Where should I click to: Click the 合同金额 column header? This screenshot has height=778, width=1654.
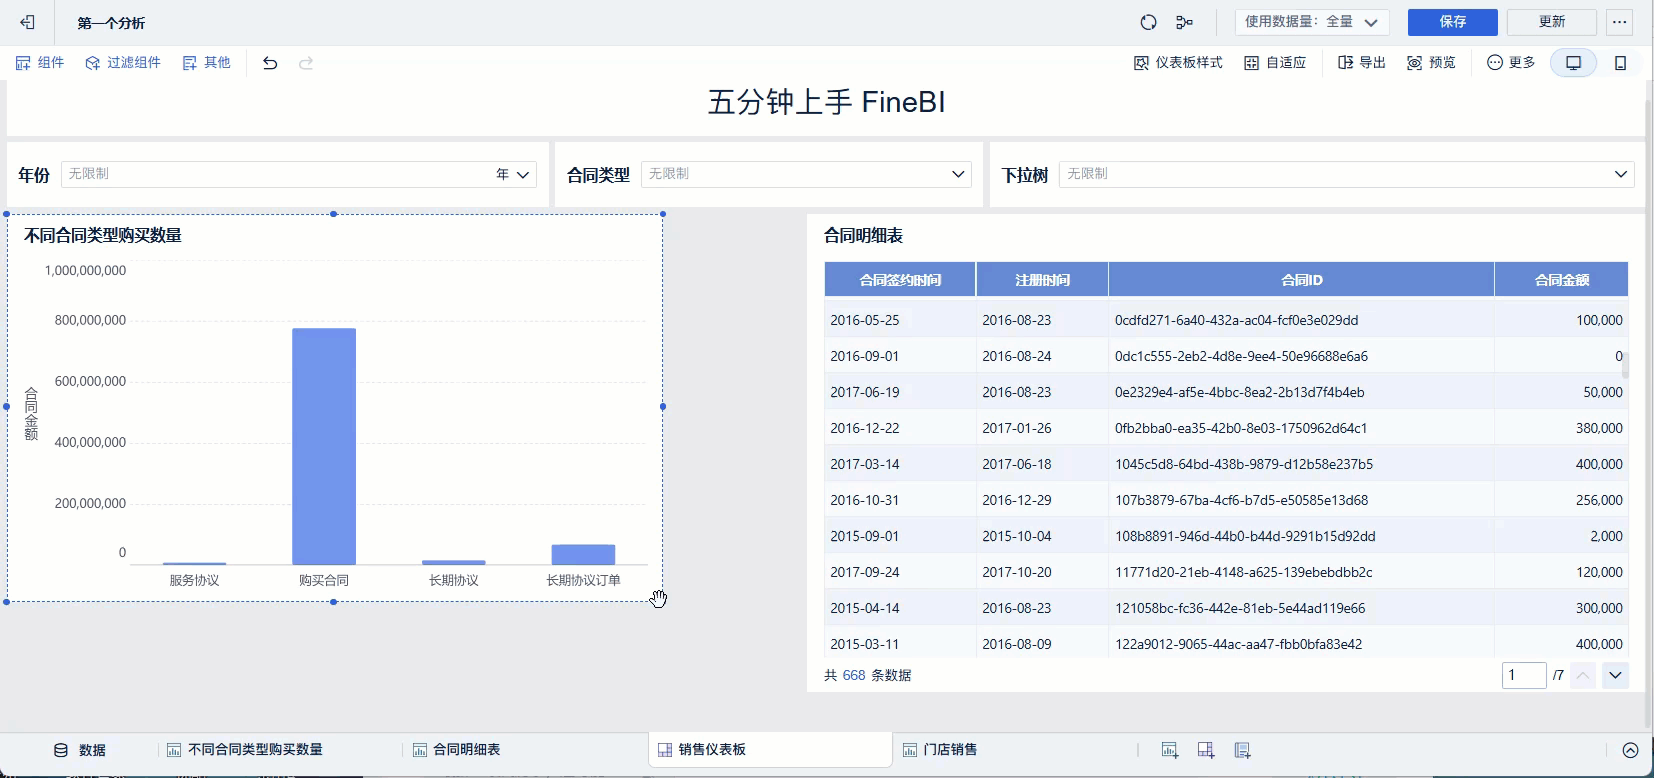pyautogui.click(x=1561, y=280)
